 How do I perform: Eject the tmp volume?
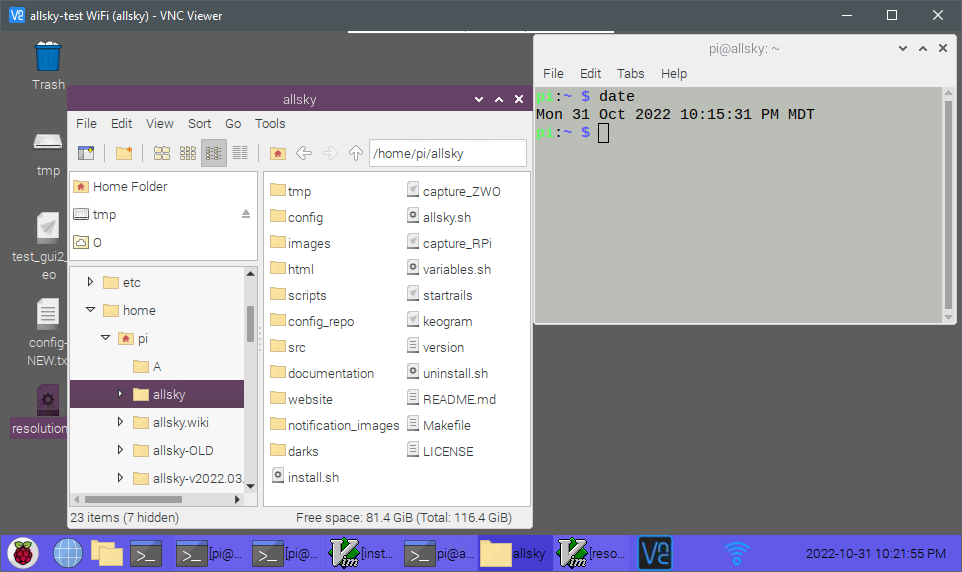pyautogui.click(x=246, y=214)
